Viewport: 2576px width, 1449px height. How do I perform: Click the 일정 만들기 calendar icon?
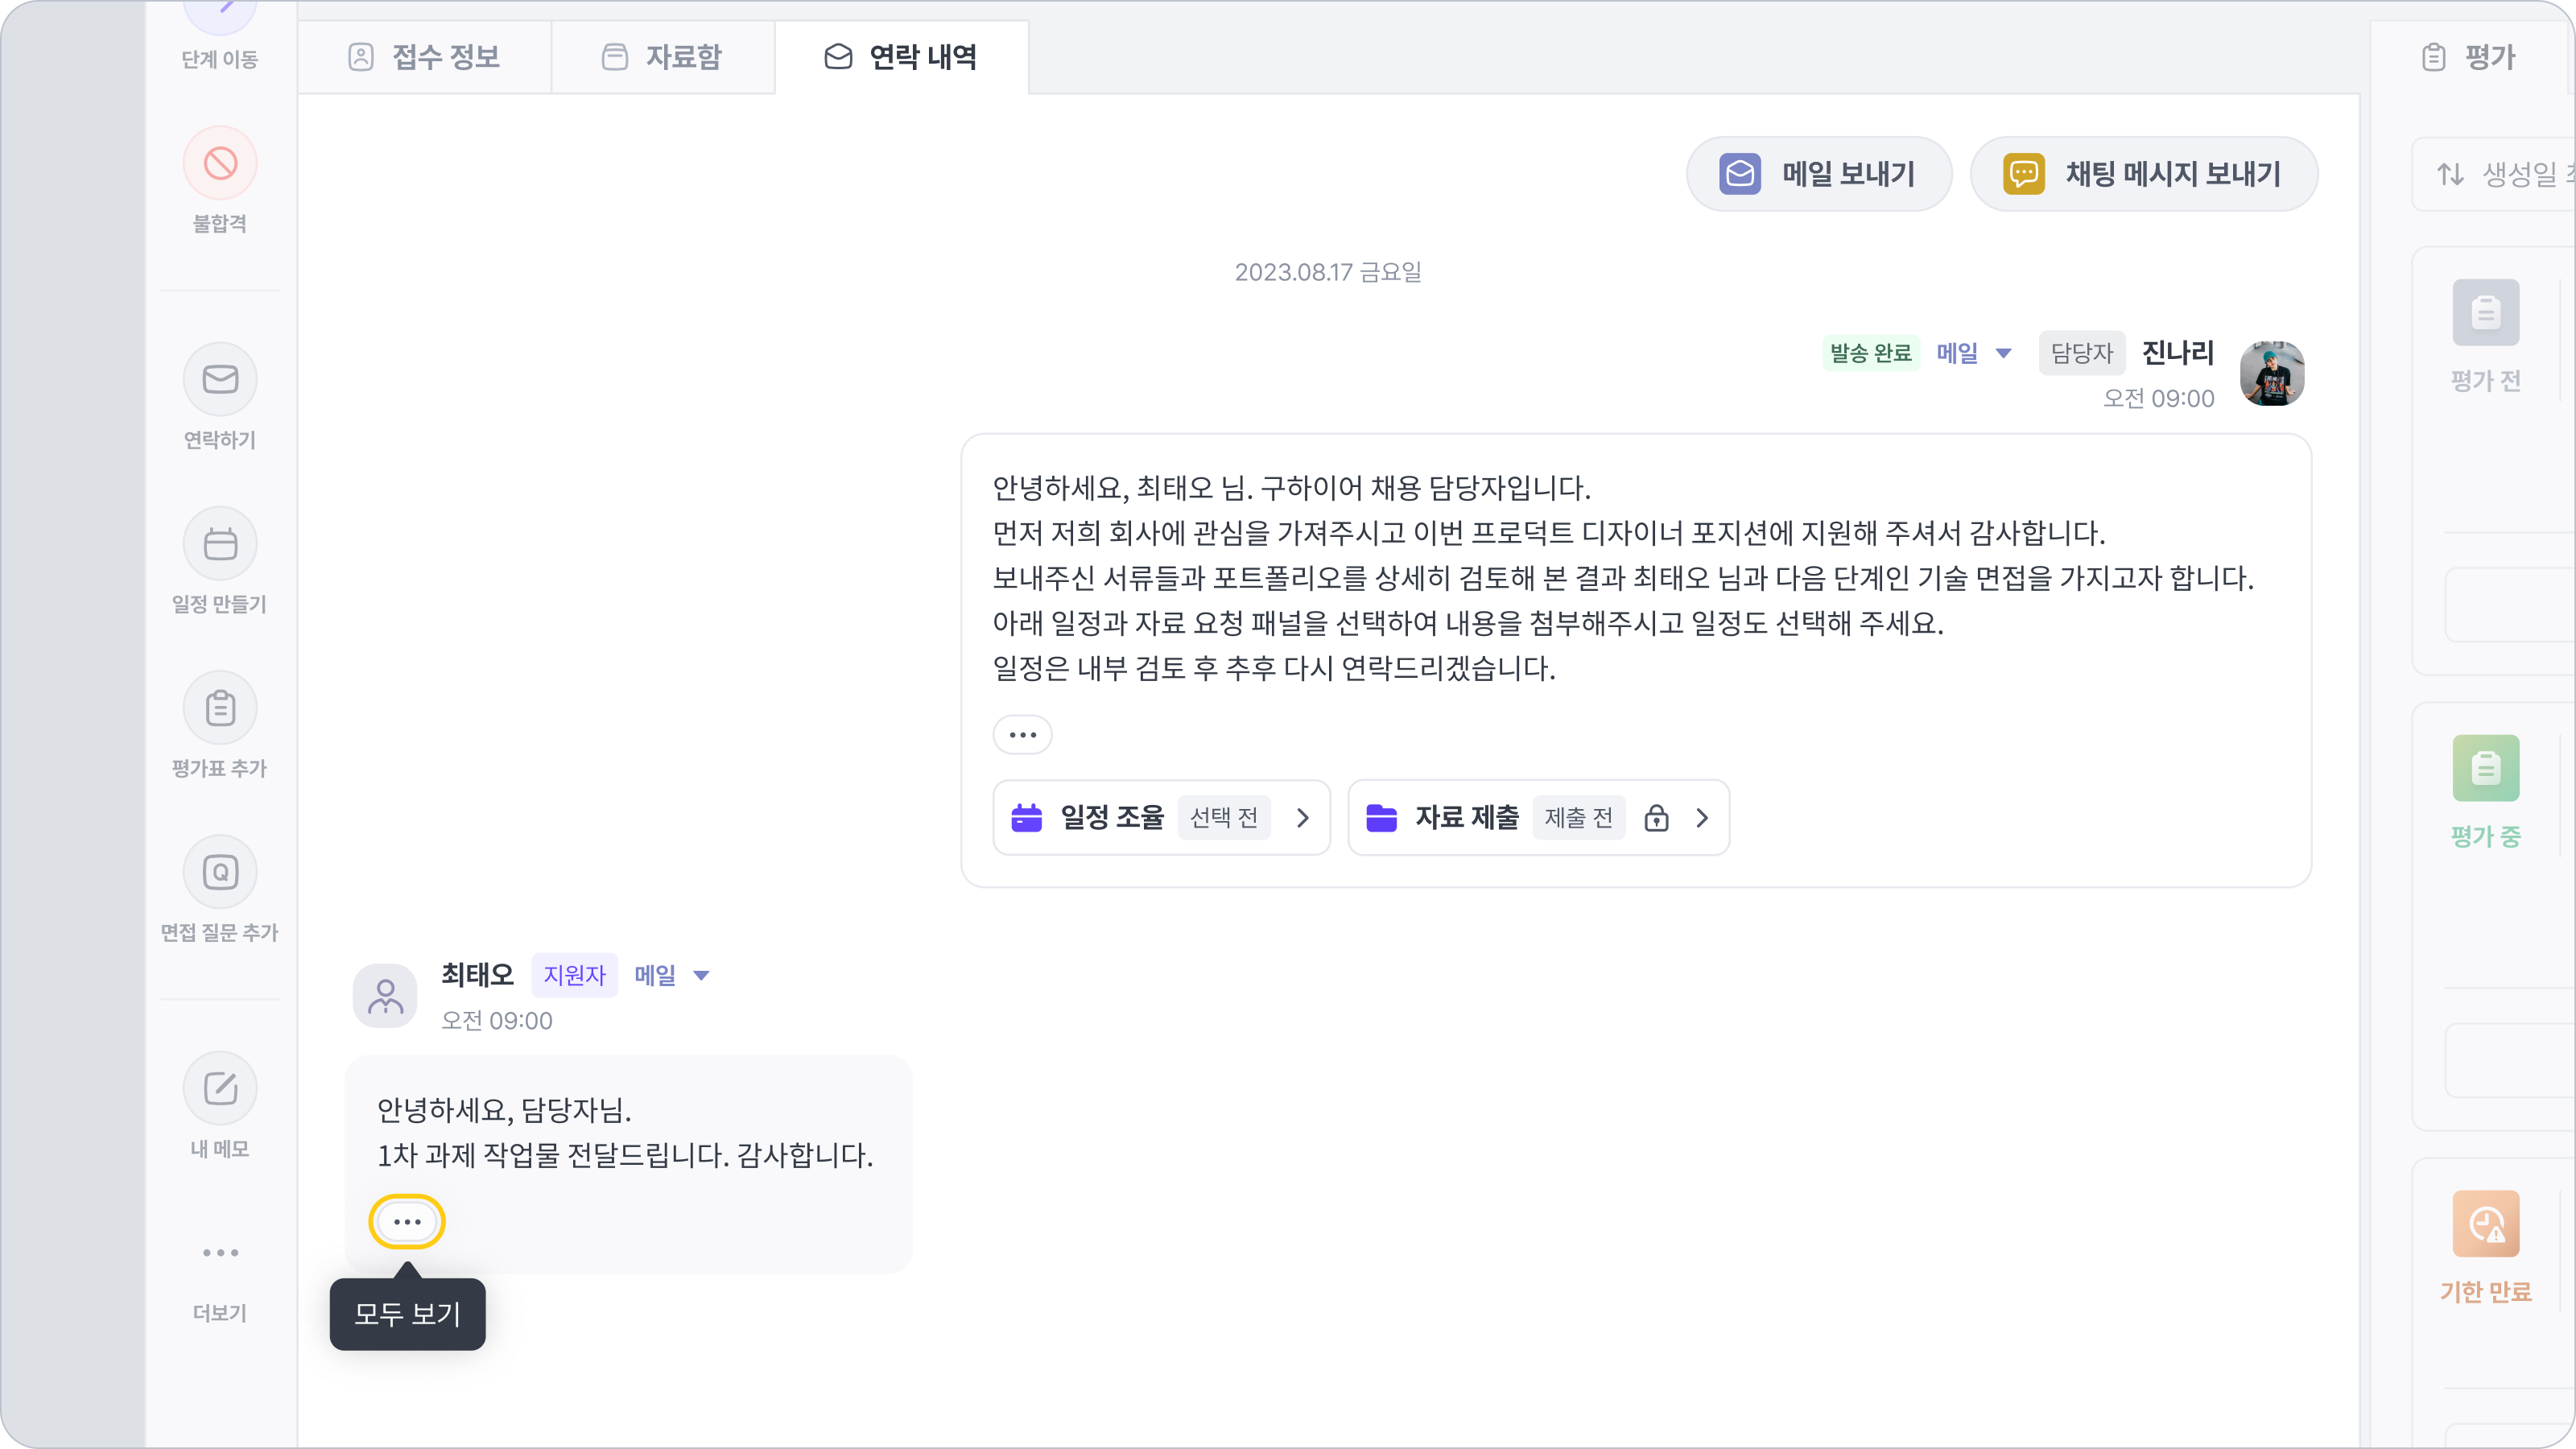pyautogui.click(x=220, y=544)
